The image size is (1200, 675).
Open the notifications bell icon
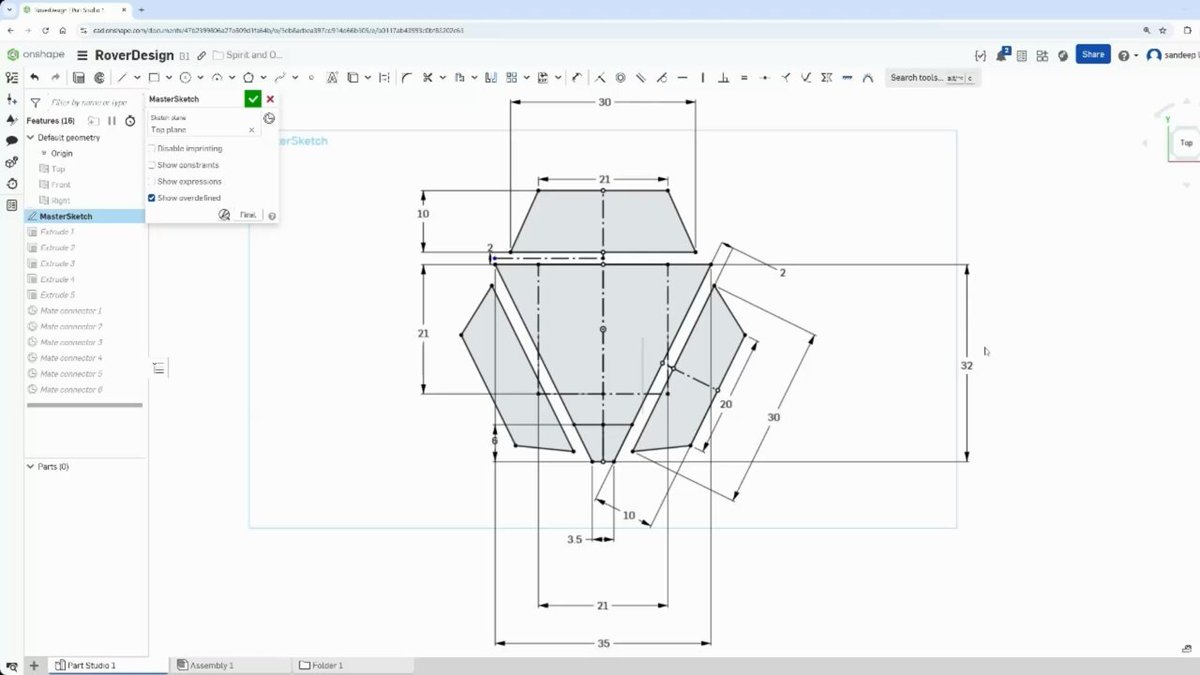pyautogui.click(x=1003, y=55)
